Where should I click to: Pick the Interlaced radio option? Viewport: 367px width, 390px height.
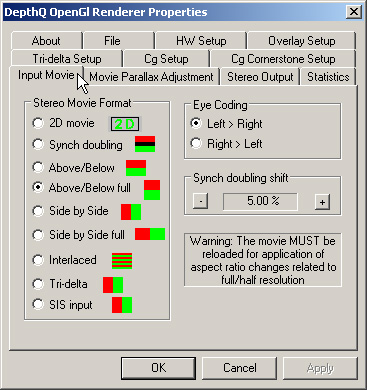tap(38, 260)
